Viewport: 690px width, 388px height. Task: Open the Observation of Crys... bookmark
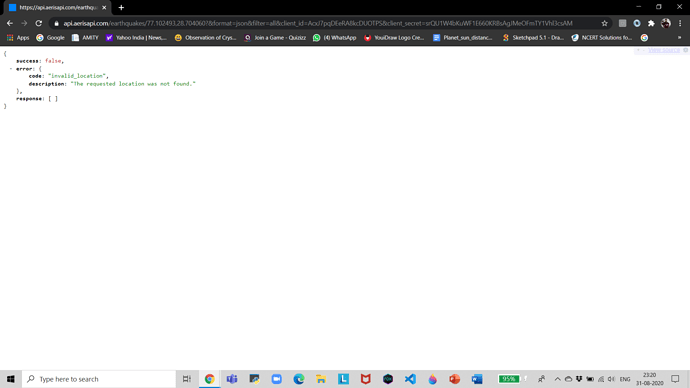coord(206,38)
